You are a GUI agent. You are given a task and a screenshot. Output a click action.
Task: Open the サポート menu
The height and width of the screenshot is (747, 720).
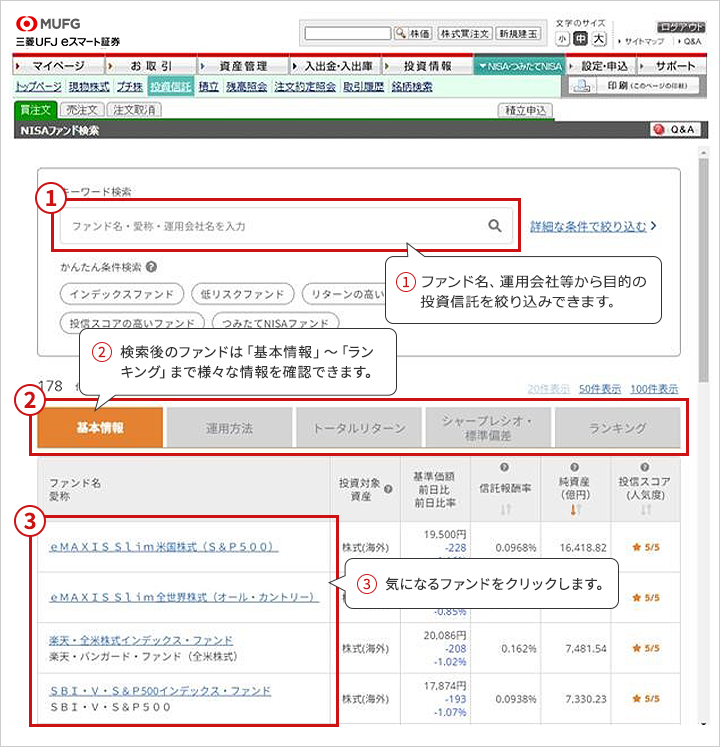pyautogui.click(x=672, y=66)
